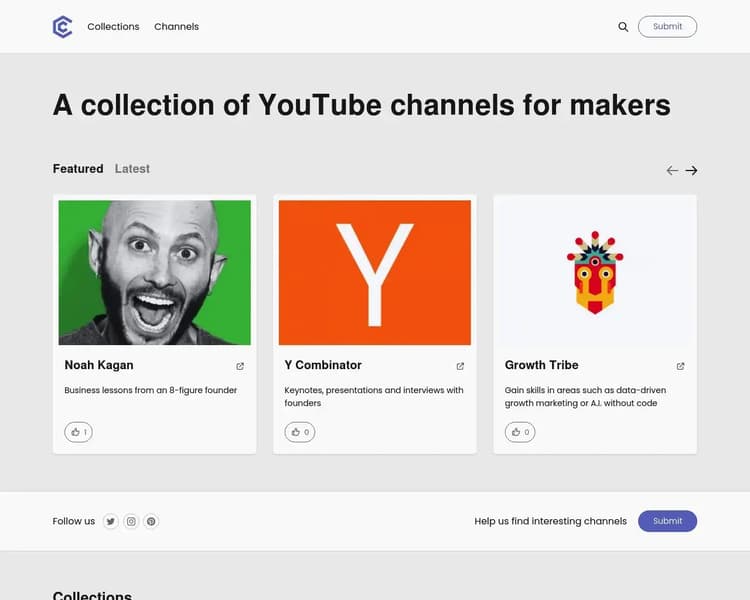Open the search magnifier icon
The height and width of the screenshot is (600, 750).
click(x=623, y=27)
